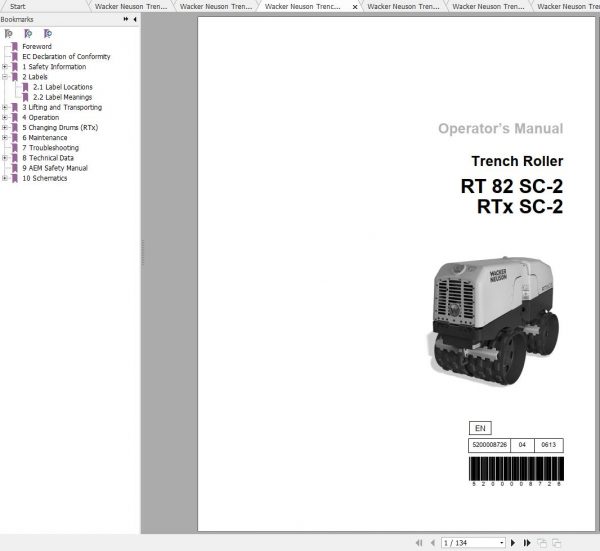Go to the next page
This screenshot has width=600, height=551.
pos(513,543)
